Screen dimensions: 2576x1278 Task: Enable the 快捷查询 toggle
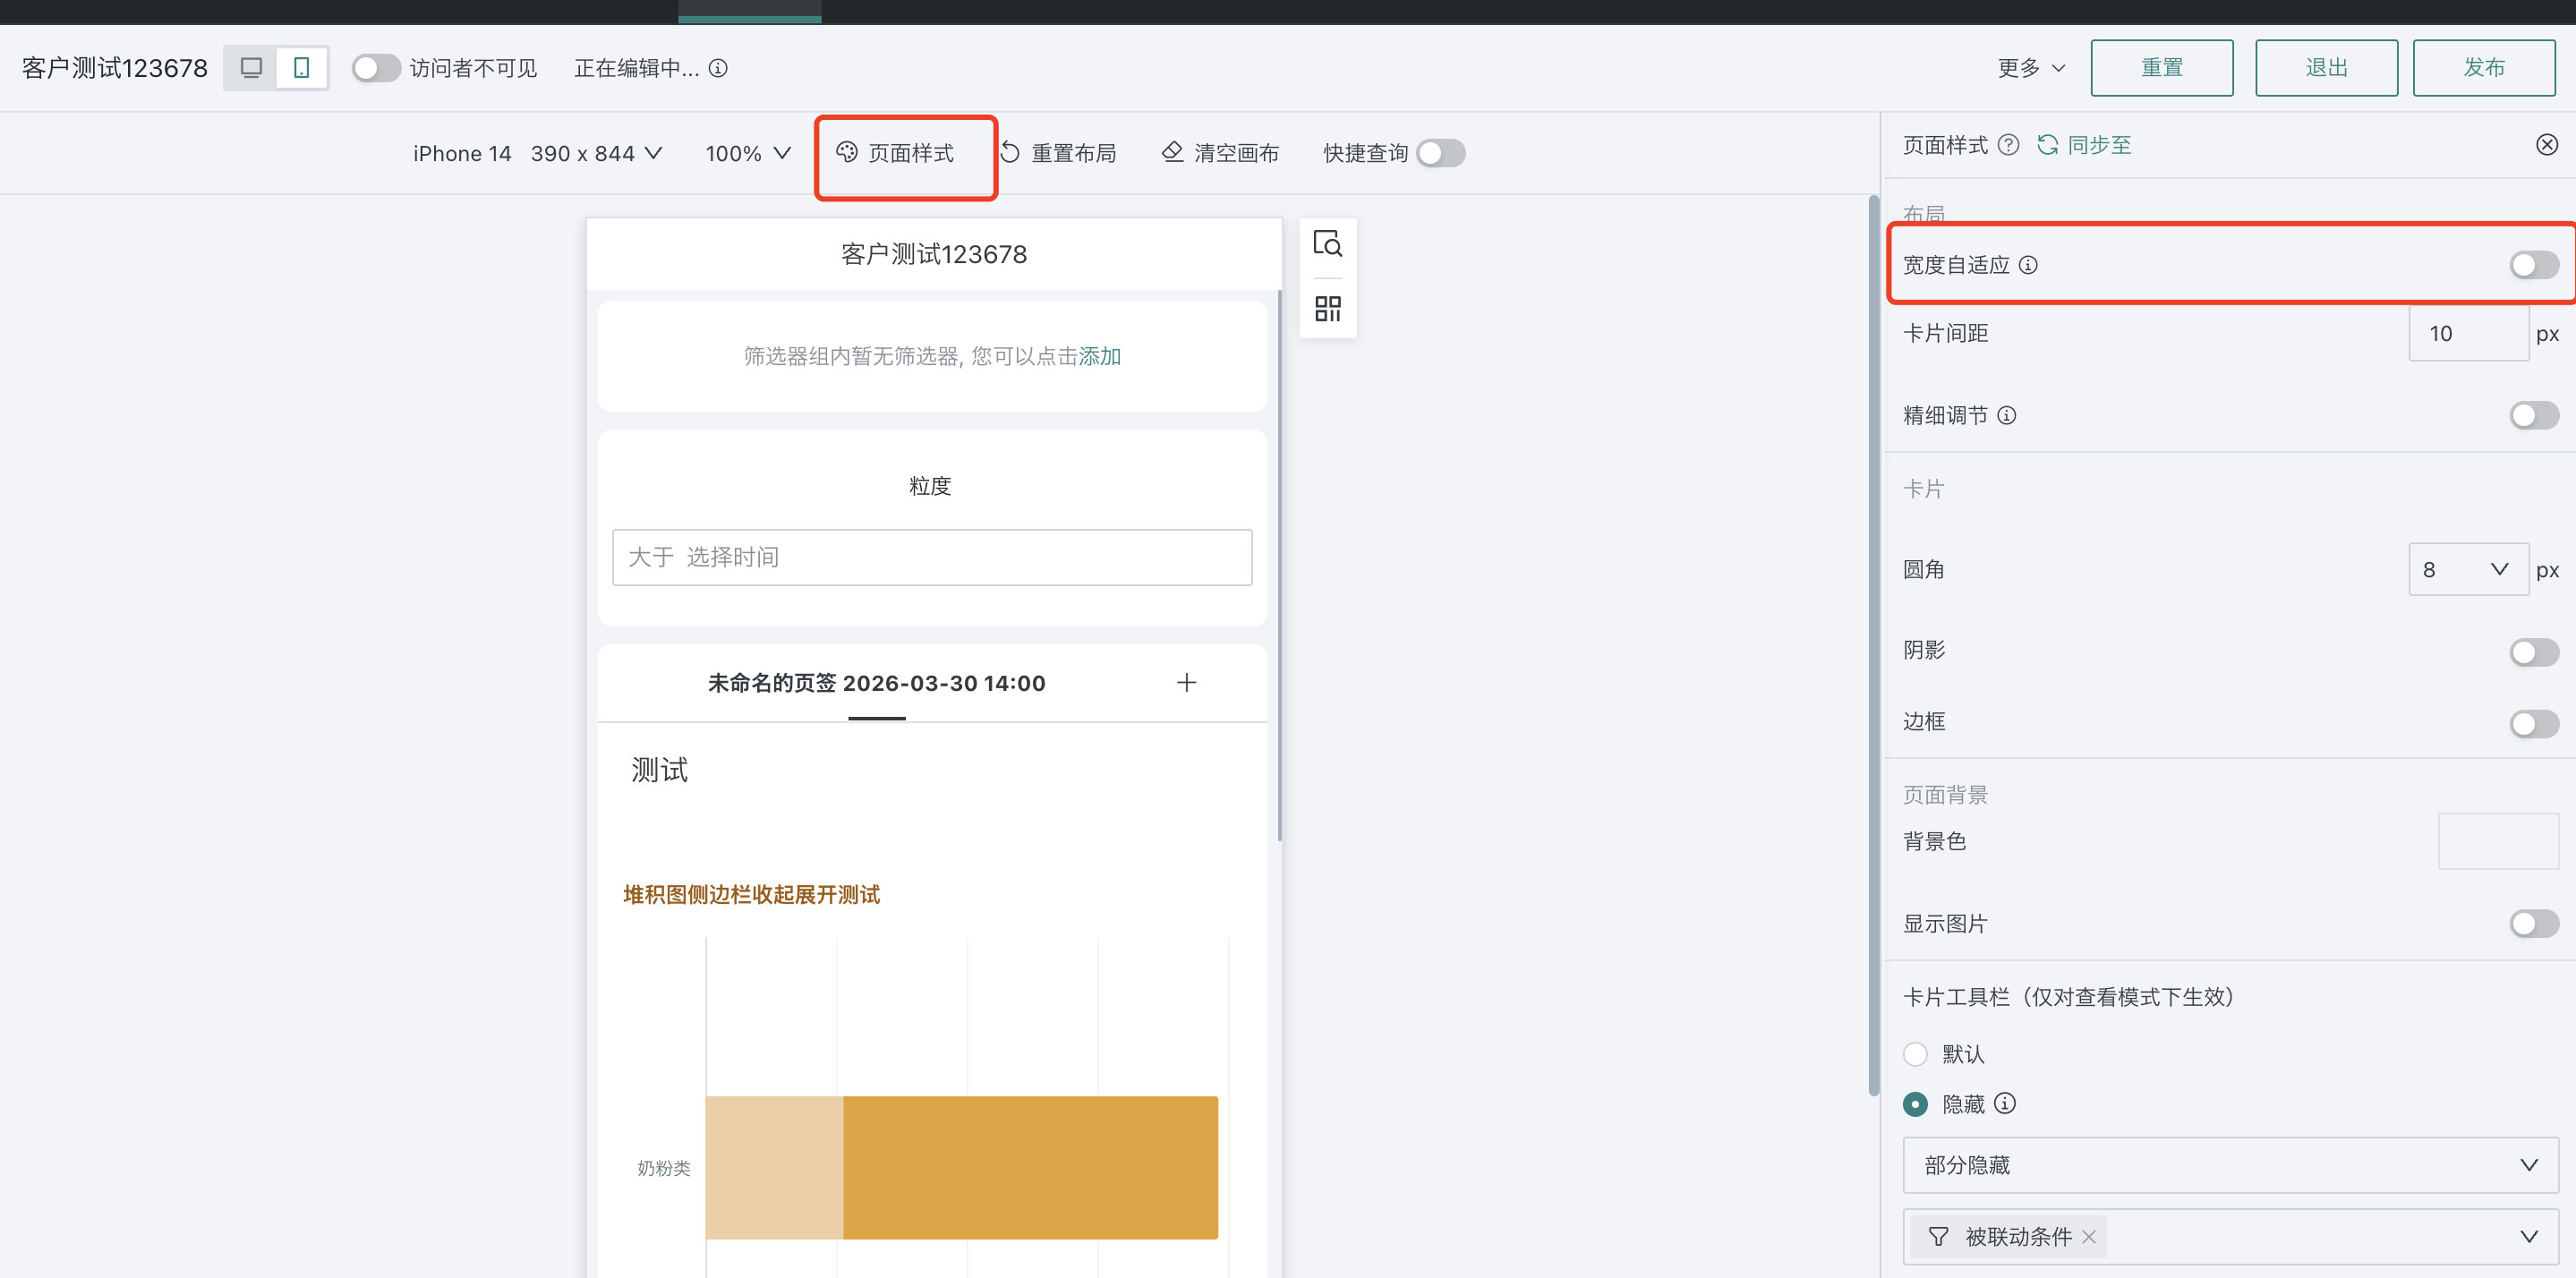click(x=1440, y=152)
